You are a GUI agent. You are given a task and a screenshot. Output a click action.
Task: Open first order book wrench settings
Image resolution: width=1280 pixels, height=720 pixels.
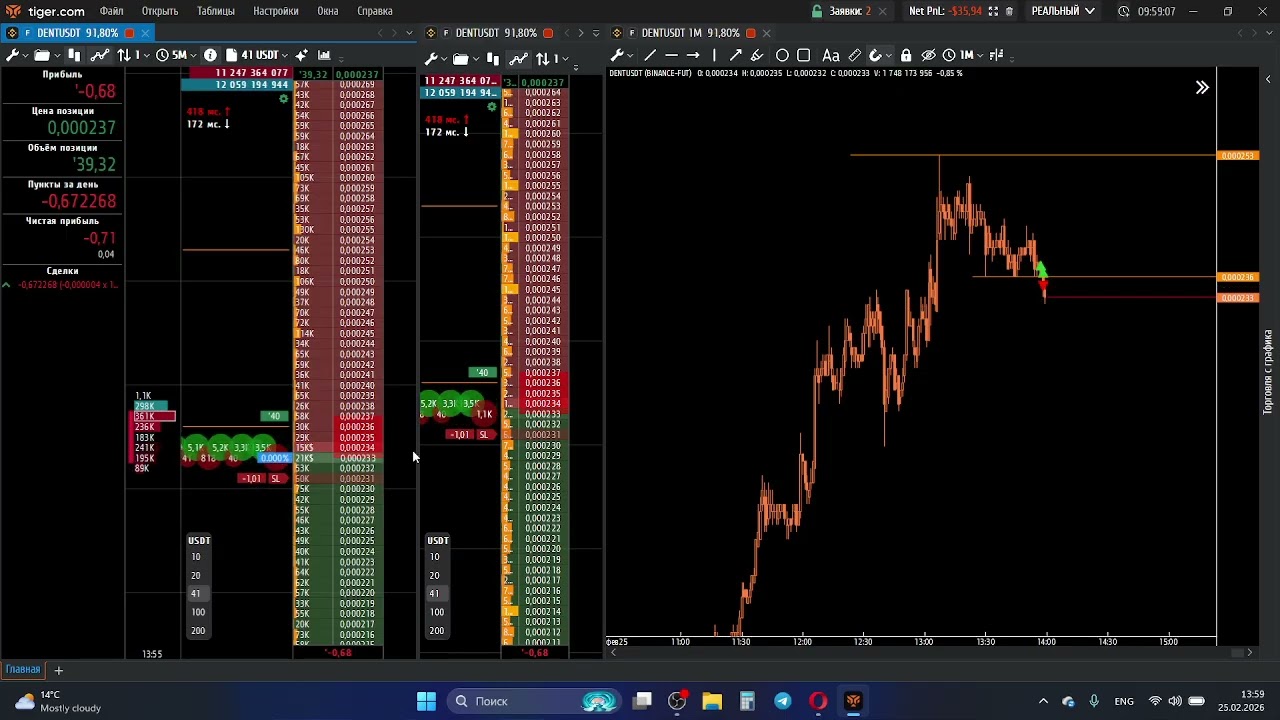(13, 56)
